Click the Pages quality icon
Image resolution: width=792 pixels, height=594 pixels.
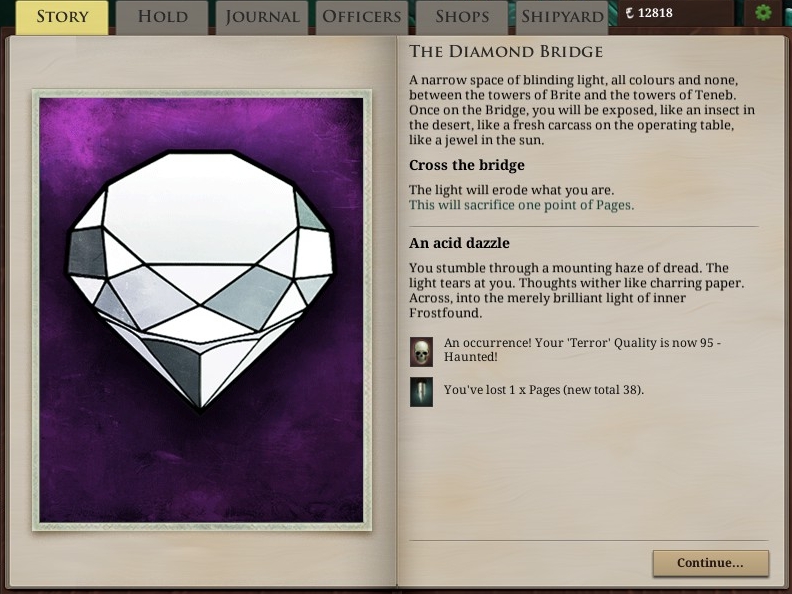(421, 392)
